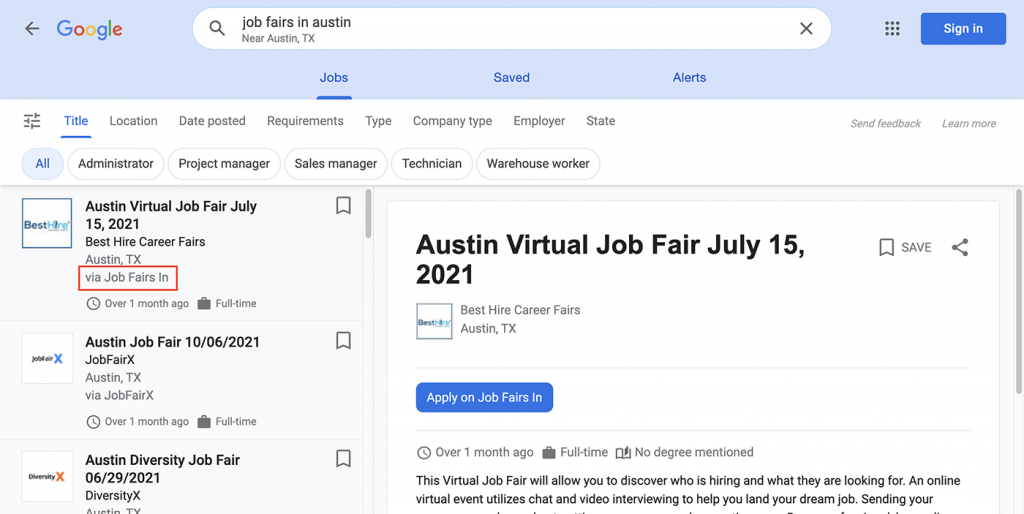This screenshot has height=514, width=1024.
Task: Focus the 'job fairs in austin' search field
Action: (x=511, y=29)
